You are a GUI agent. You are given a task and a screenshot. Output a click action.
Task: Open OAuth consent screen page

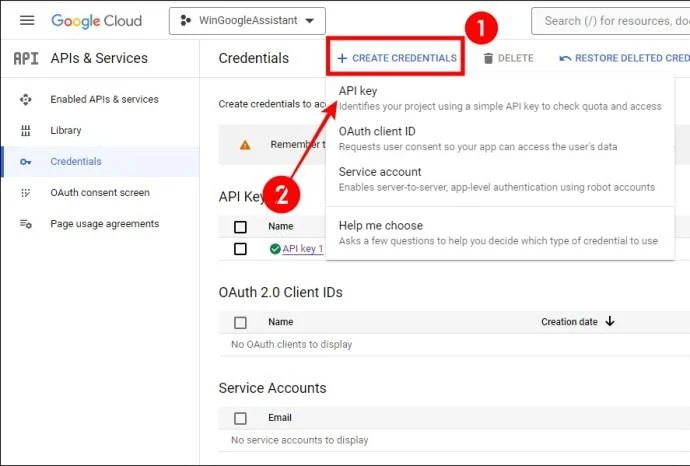[x=100, y=193]
